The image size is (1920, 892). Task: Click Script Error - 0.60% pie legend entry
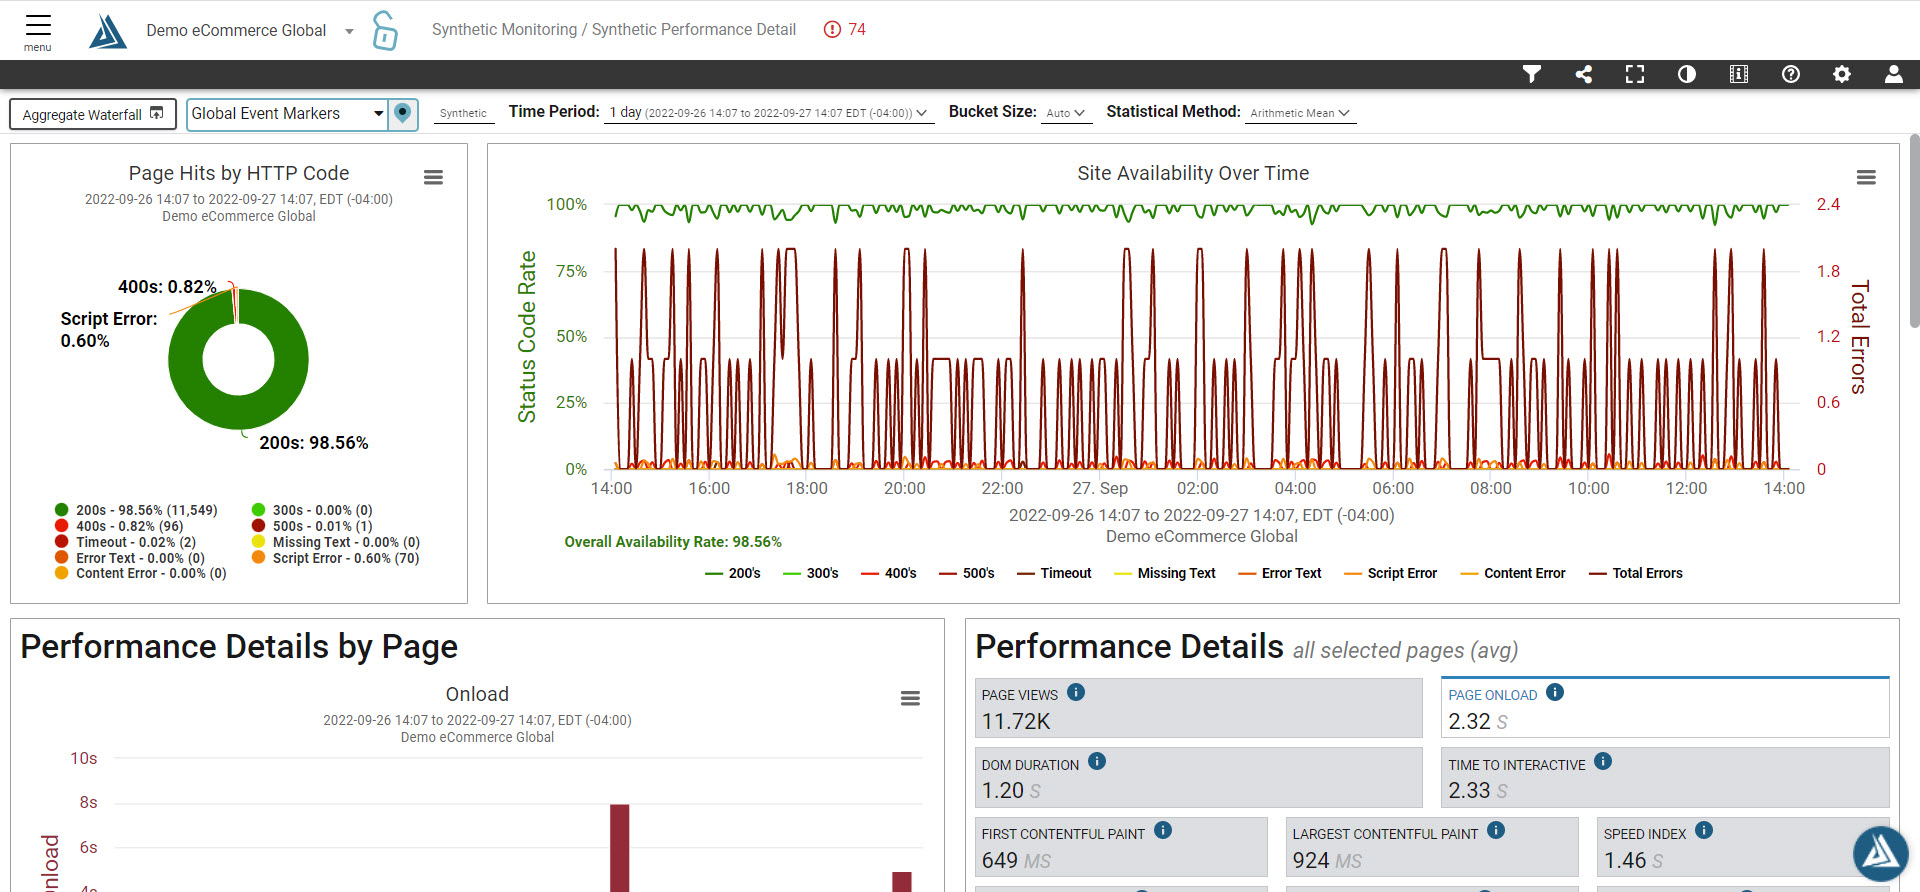tap(336, 558)
